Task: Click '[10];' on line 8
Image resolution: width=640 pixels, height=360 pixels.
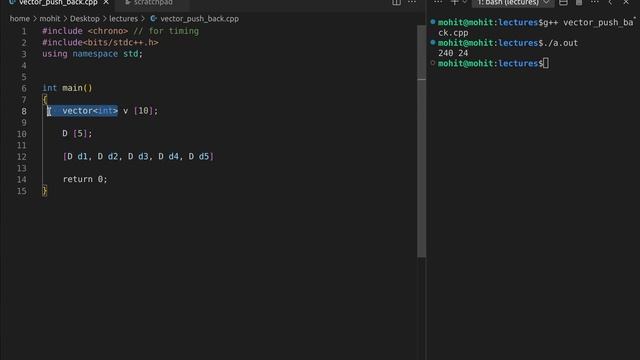Action: pyautogui.click(x=146, y=111)
